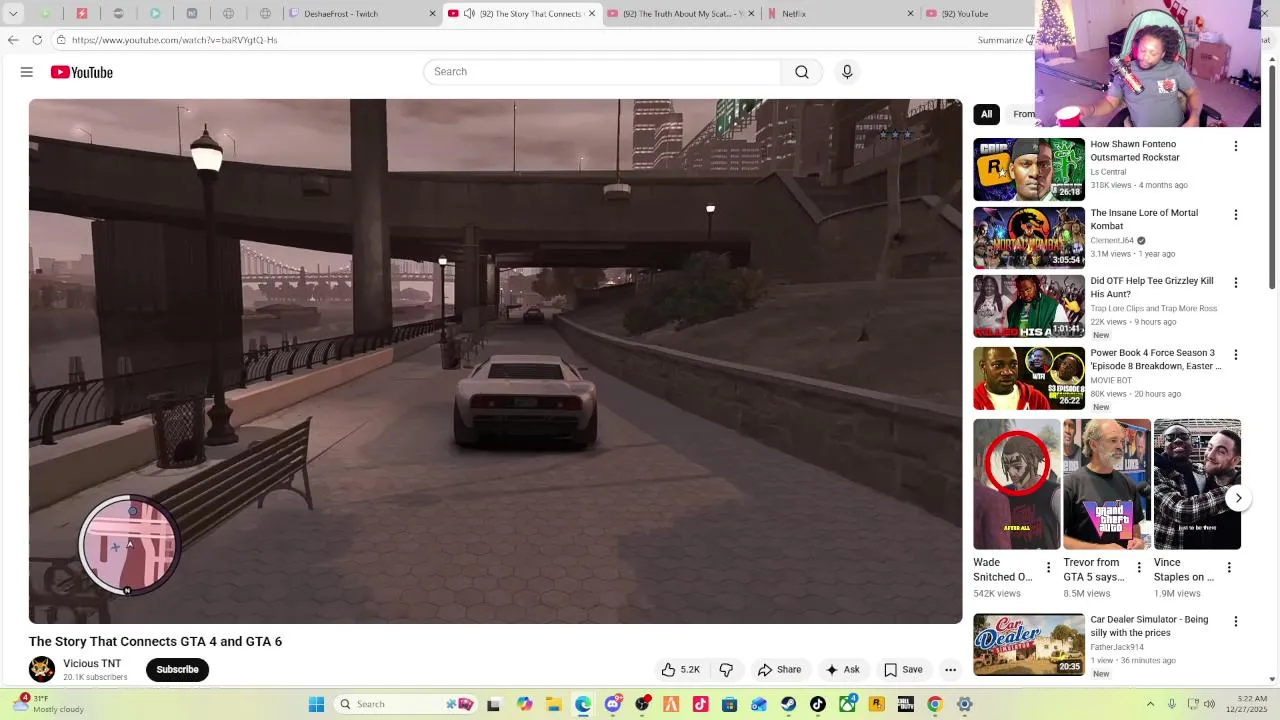Open Did OTF Help Tee Grizzley thumbnail

pyautogui.click(x=1029, y=306)
